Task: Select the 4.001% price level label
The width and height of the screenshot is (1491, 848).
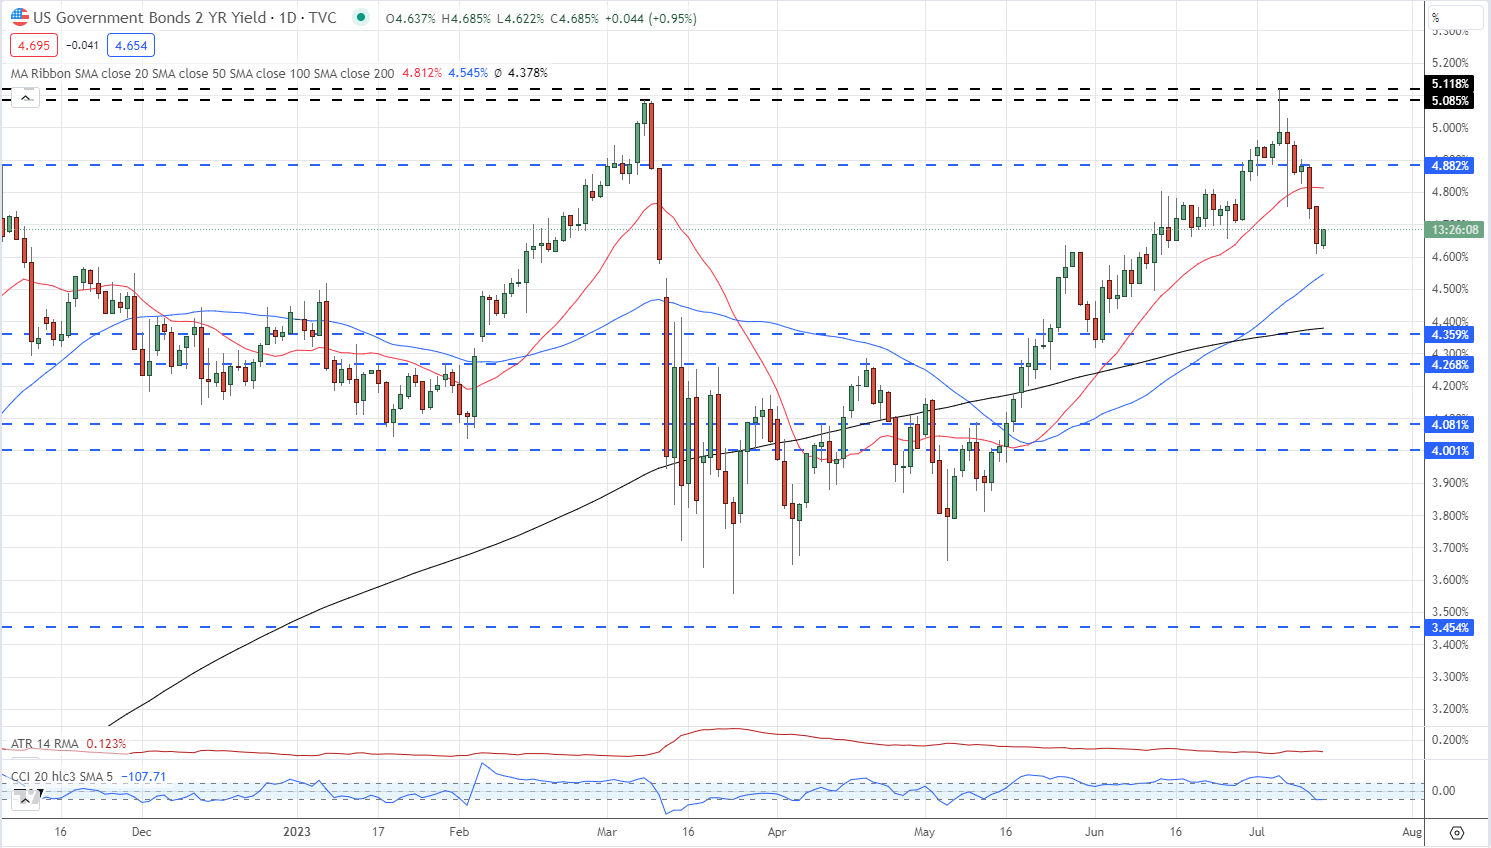Action: click(1450, 451)
